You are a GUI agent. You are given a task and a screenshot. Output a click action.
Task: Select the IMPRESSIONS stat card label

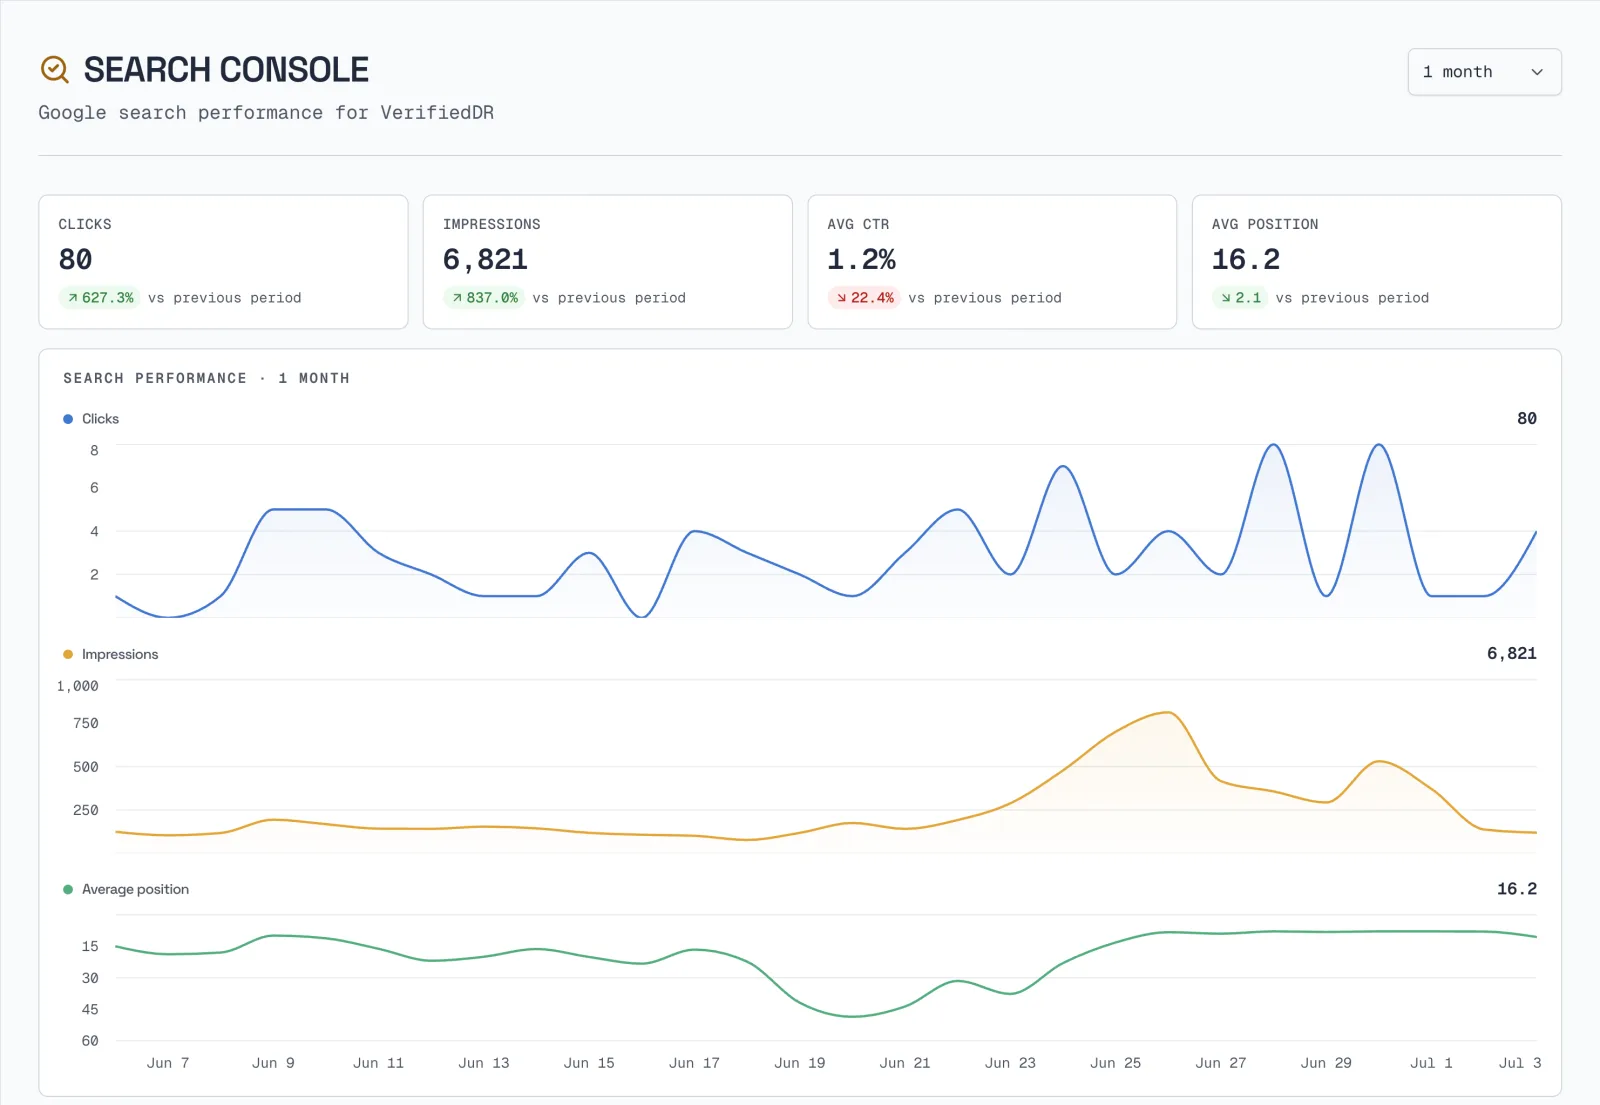click(x=491, y=224)
